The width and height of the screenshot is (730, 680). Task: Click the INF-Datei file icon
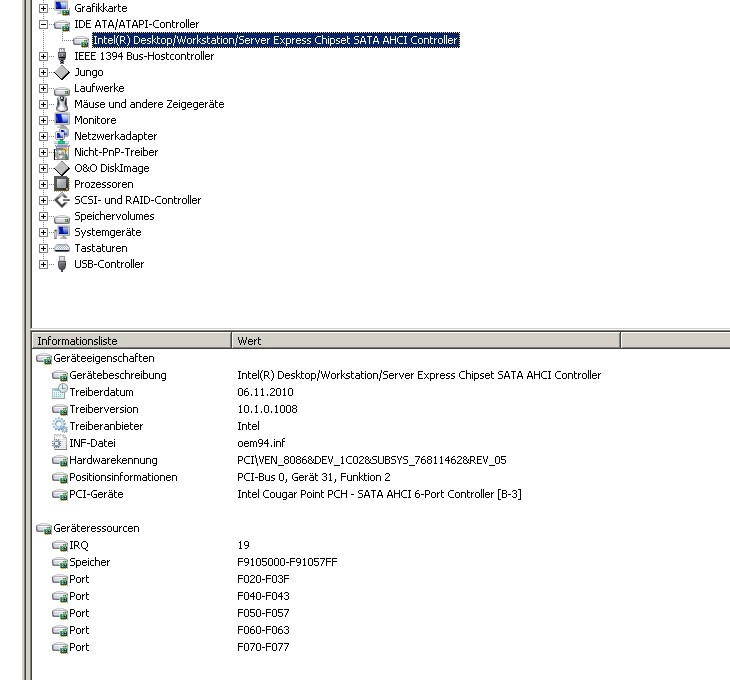tap(58, 443)
